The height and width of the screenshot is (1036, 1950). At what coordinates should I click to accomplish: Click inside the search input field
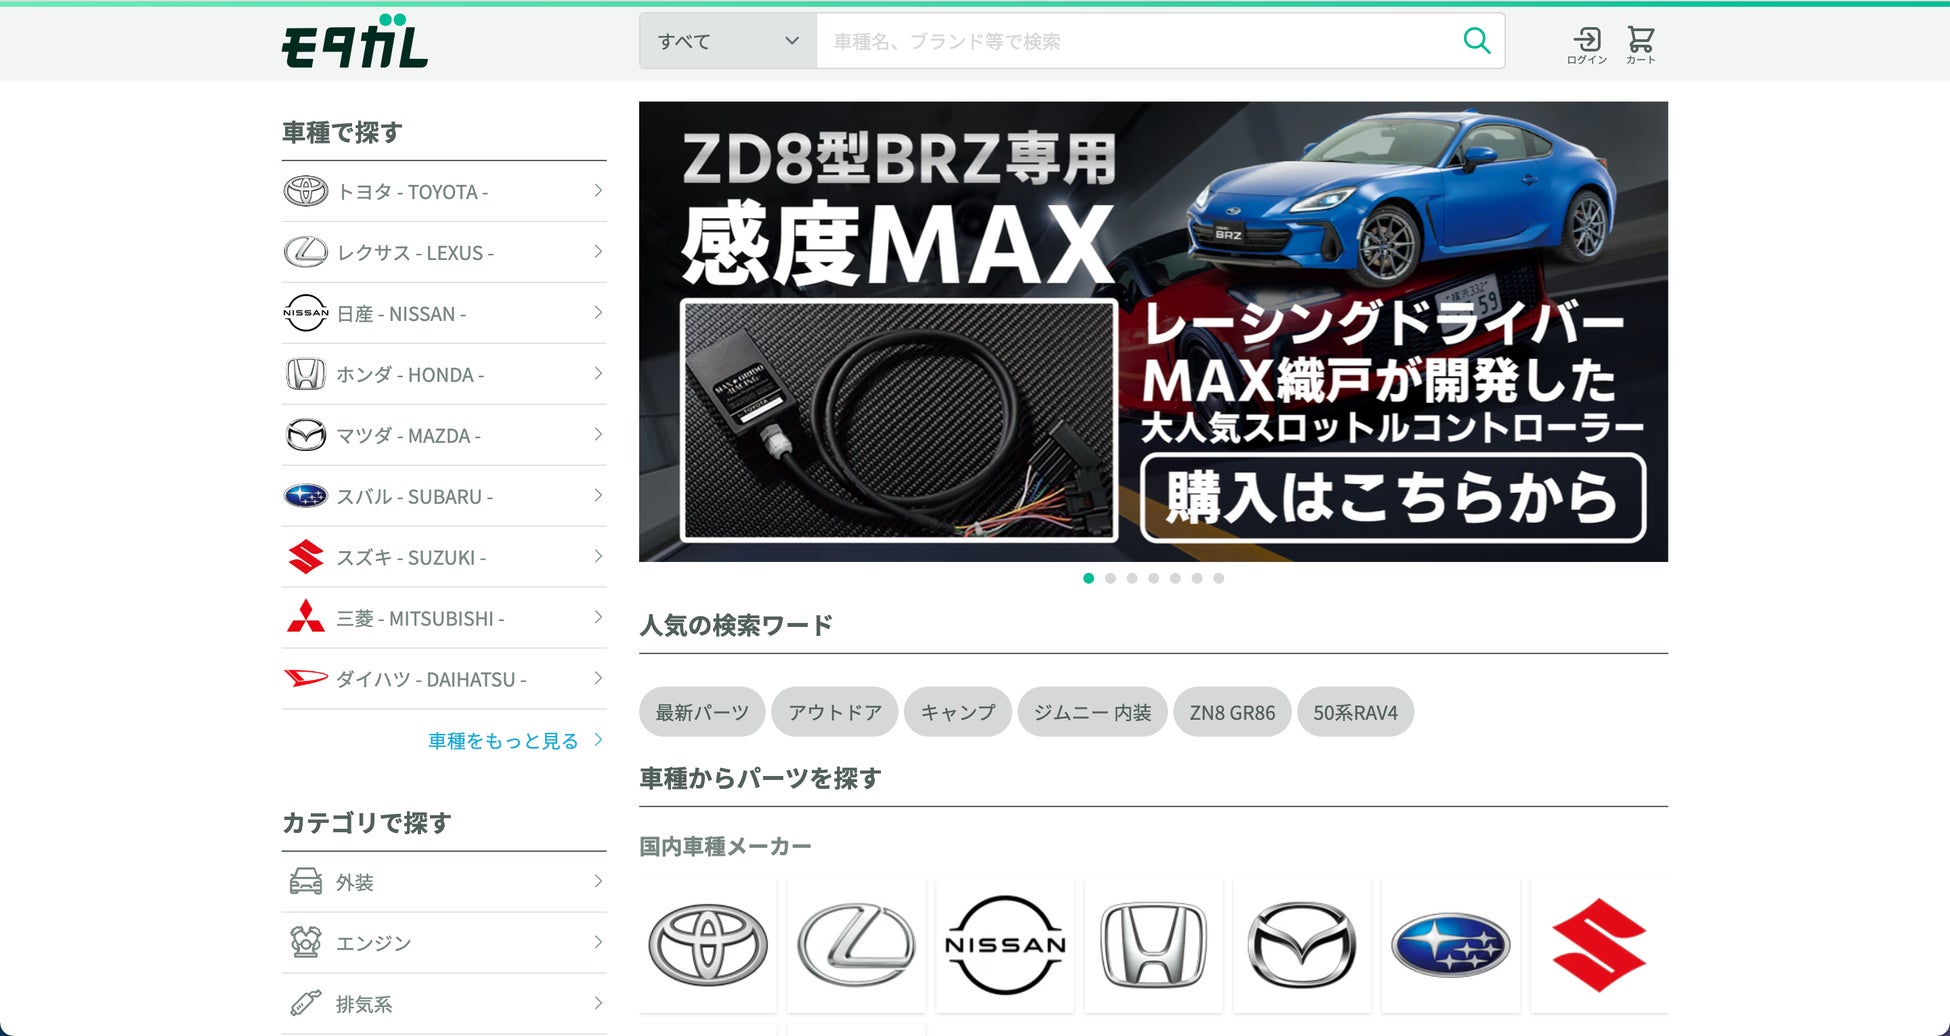click(1100, 41)
